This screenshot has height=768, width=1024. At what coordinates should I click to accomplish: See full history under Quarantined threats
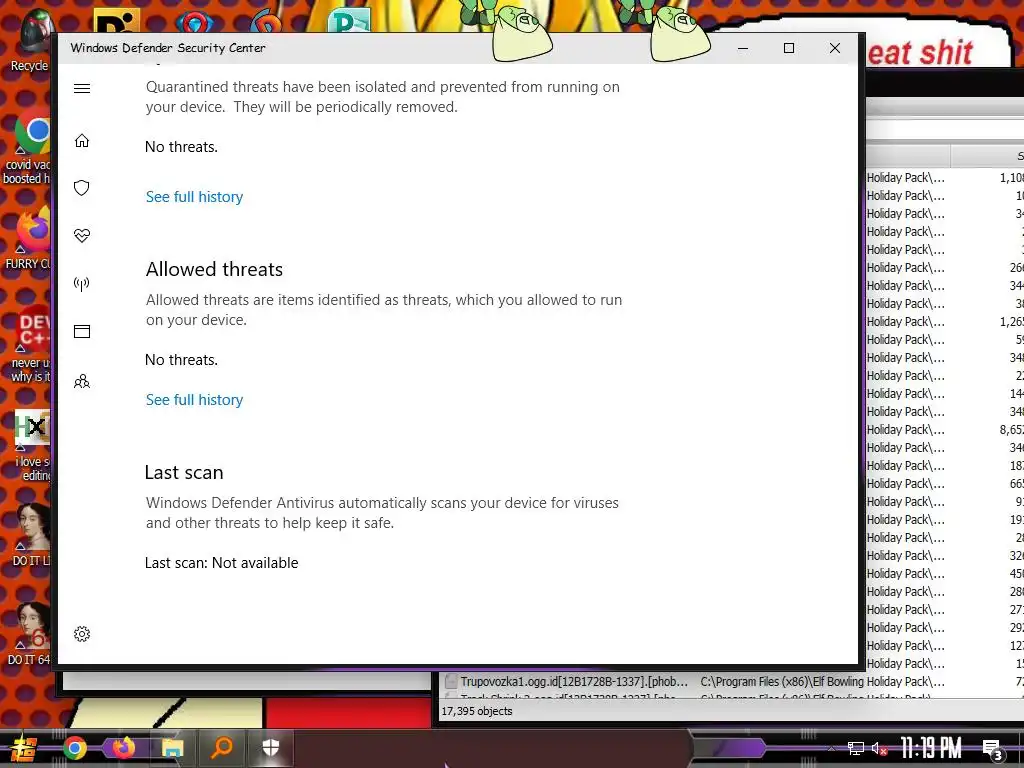[x=194, y=197]
